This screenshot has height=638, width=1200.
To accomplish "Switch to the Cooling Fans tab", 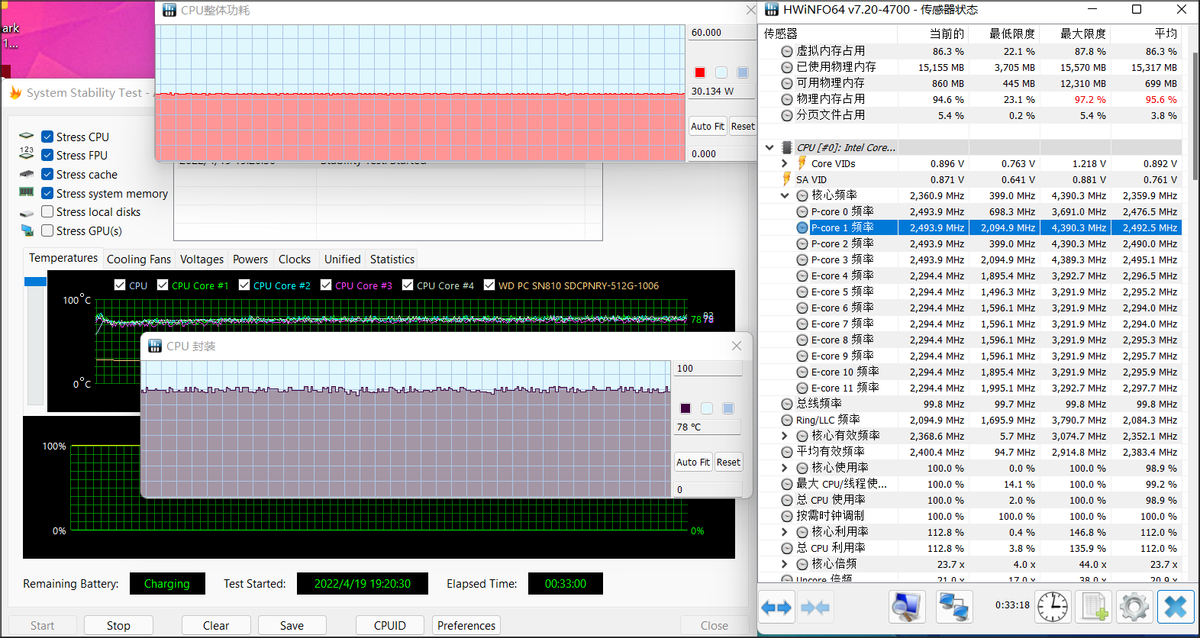I will click(x=139, y=259).
